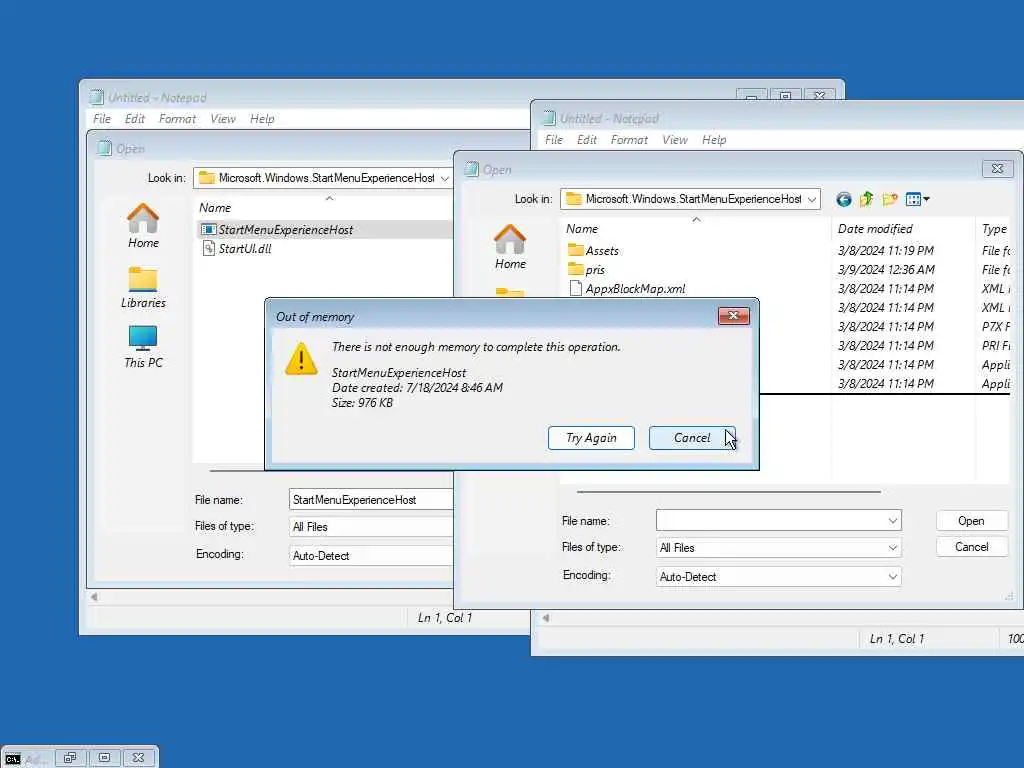Image resolution: width=1024 pixels, height=768 pixels.
Task: Open Files of type combo in left dialog
Action: click(x=371, y=527)
